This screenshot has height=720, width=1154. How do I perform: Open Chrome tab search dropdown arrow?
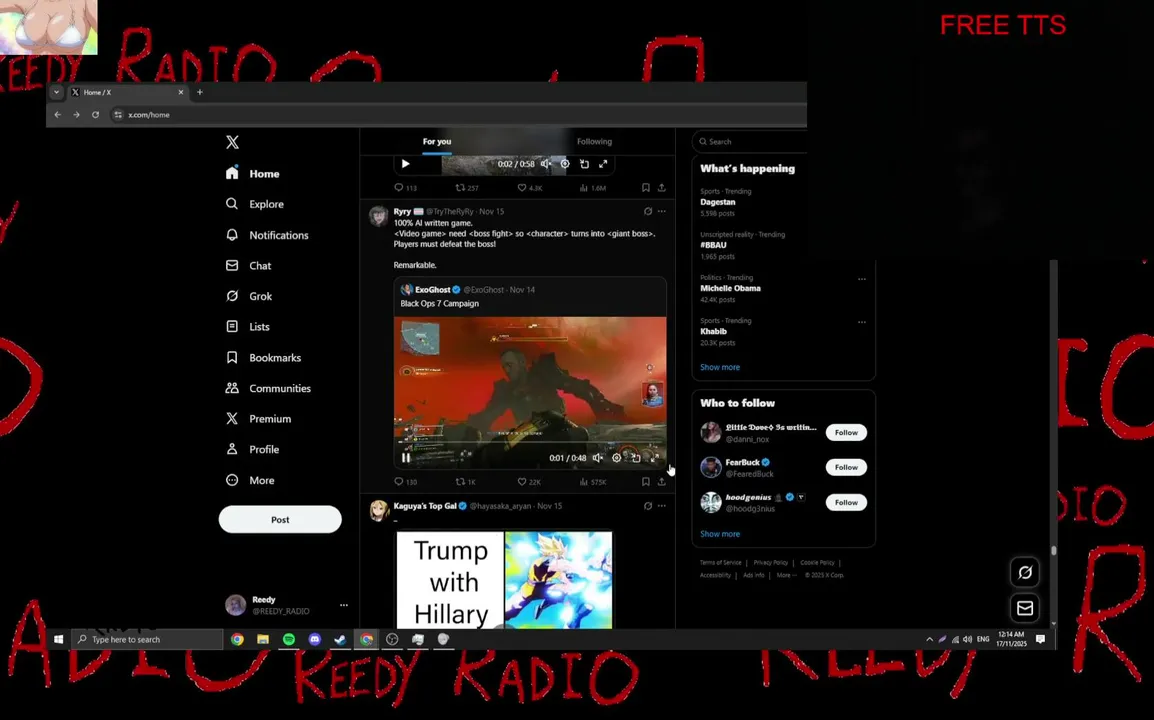[56, 92]
